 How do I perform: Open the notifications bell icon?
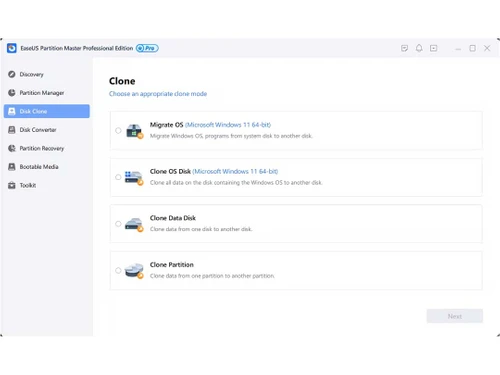[x=419, y=48]
